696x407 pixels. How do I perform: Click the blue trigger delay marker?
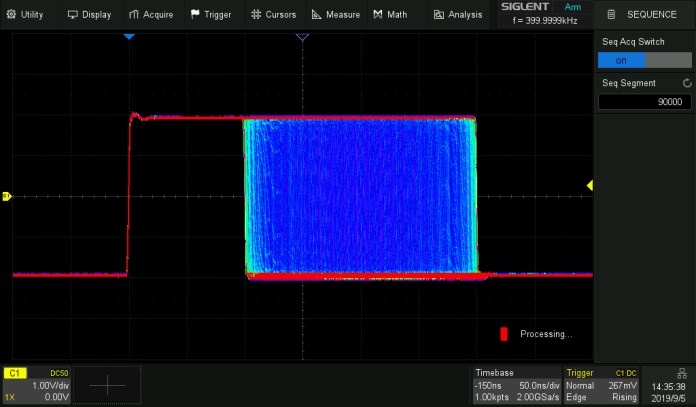point(128,37)
